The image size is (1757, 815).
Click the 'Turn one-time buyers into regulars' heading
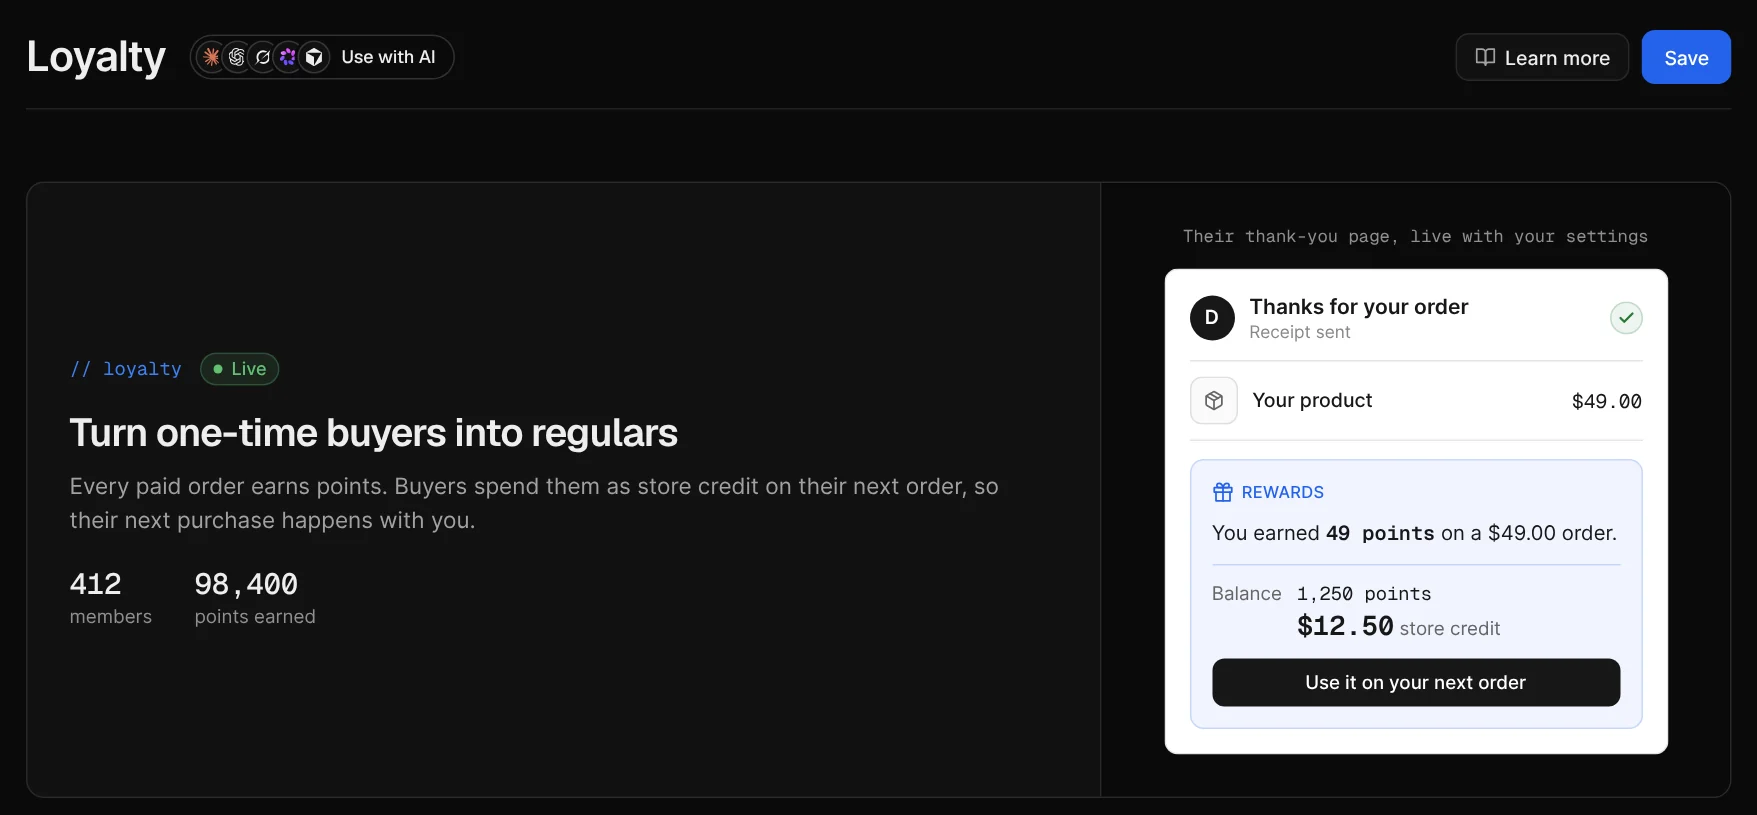pyautogui.click(x=373, y=433)
